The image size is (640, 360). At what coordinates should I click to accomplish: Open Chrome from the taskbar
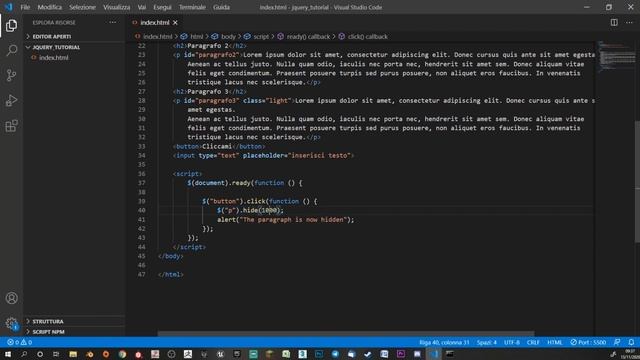point(122,354)
